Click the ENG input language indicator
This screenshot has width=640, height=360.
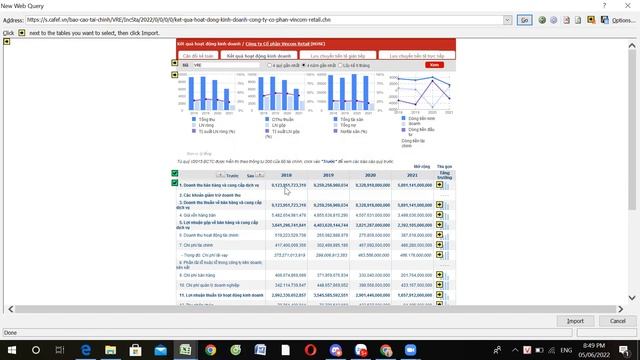point(566,350)
